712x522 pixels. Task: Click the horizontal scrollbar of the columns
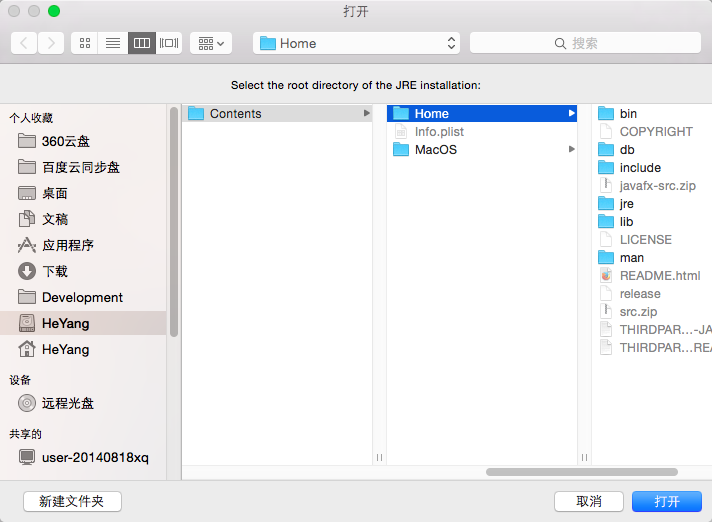click(582, 472)
